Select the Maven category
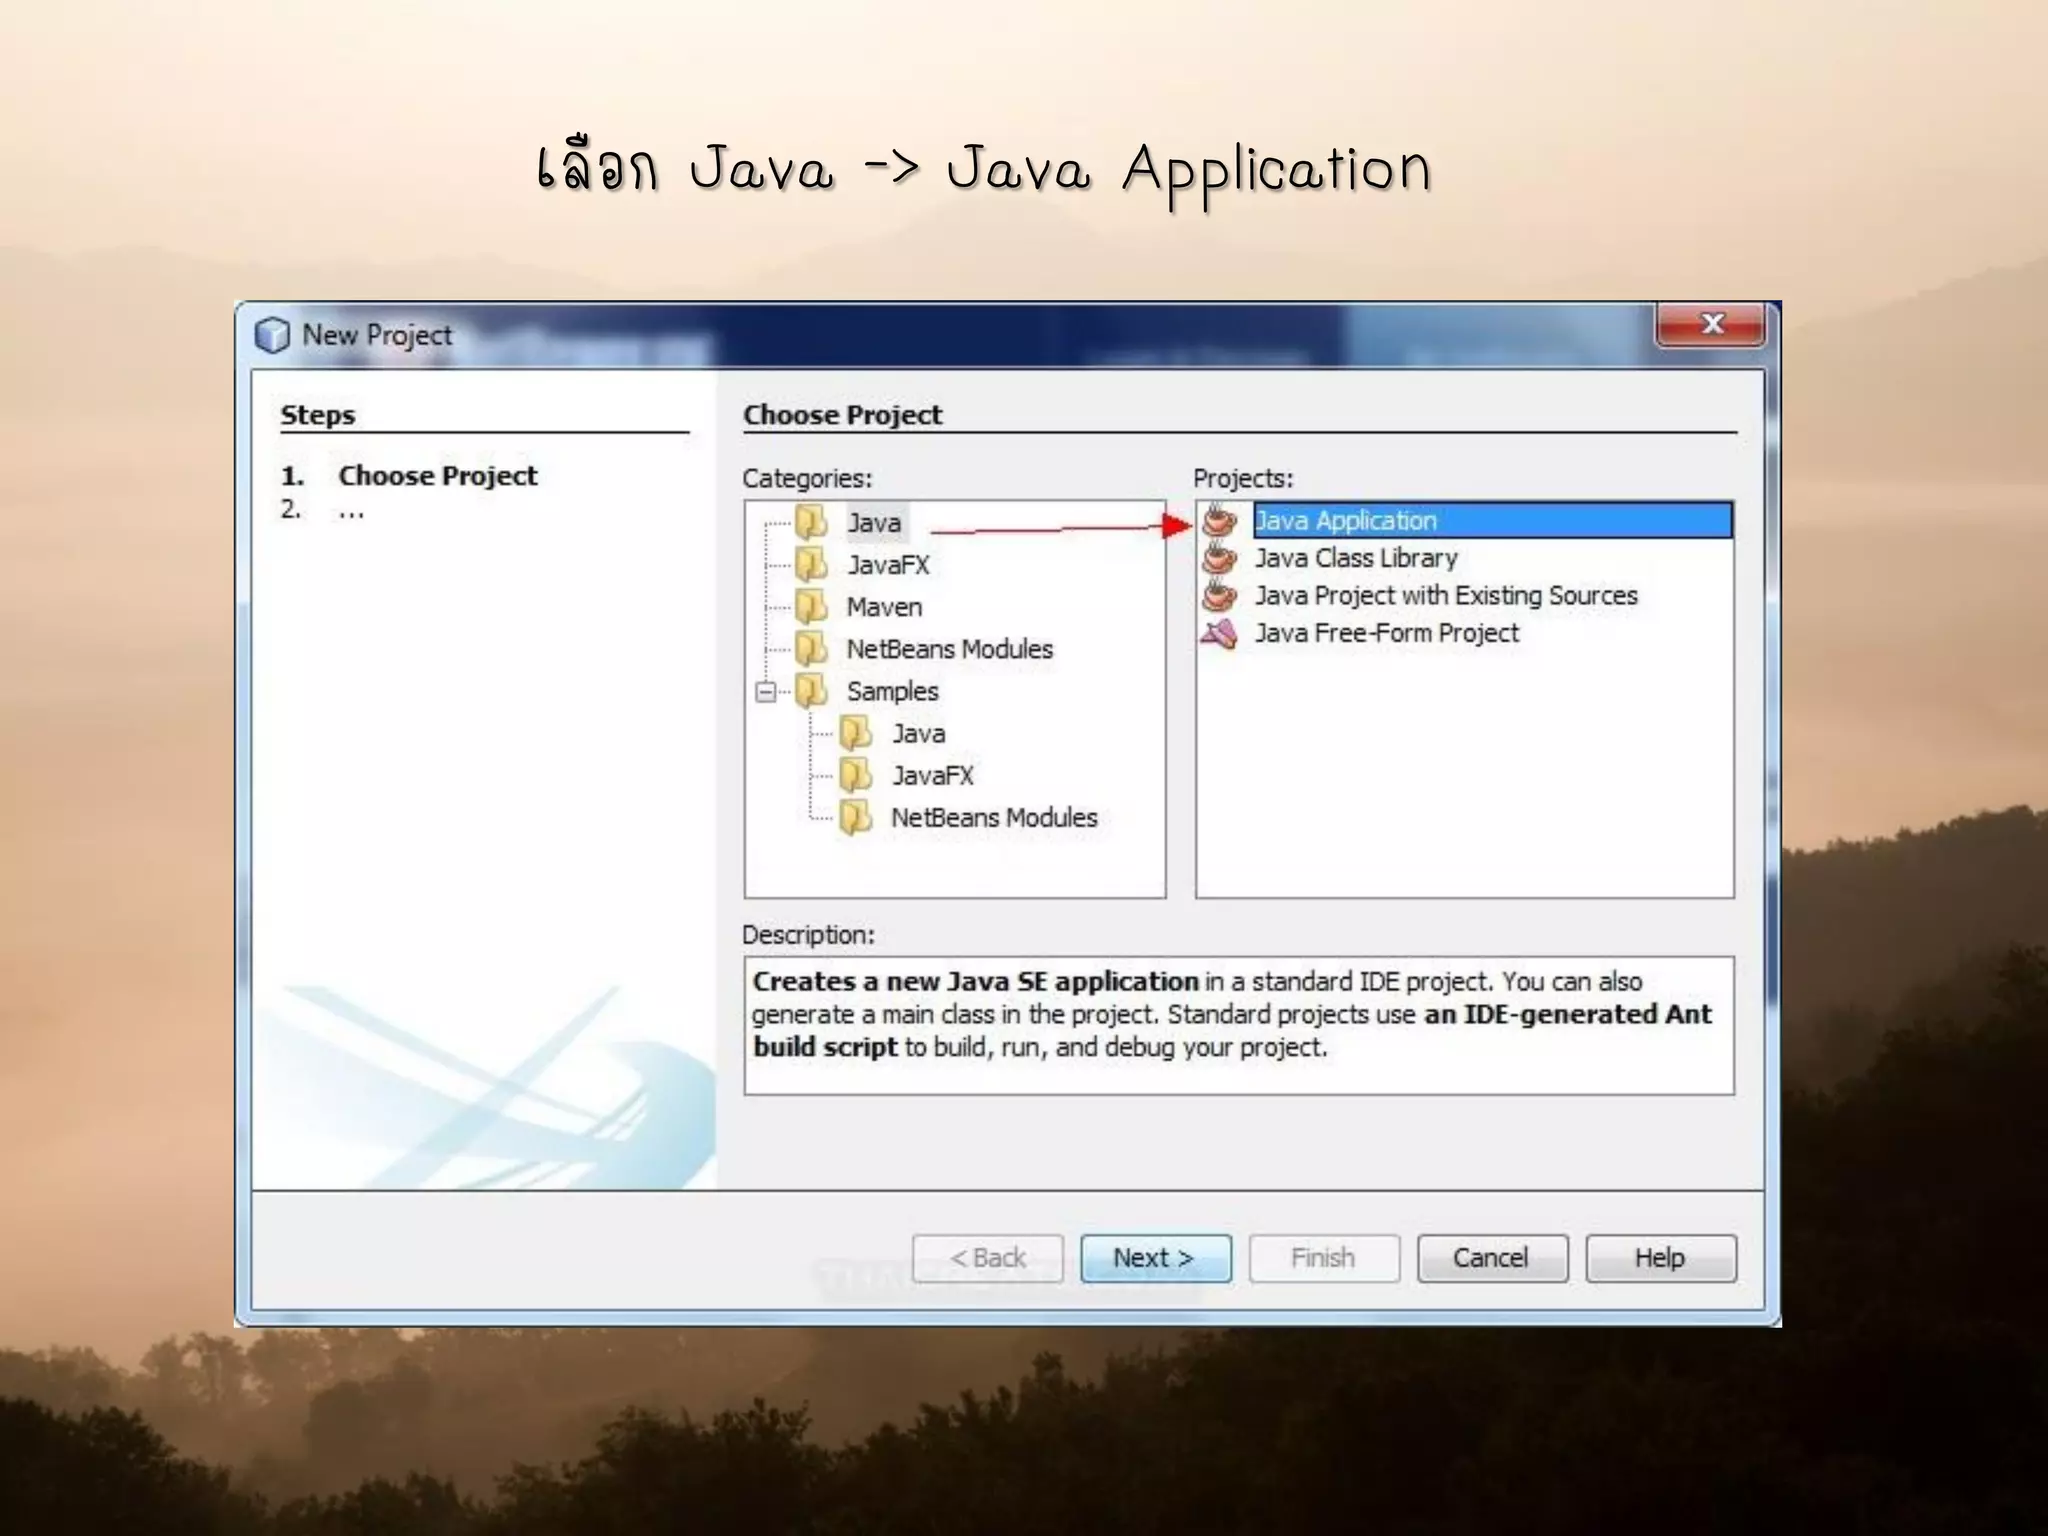2048x1536 pixels. pos(884,607)
